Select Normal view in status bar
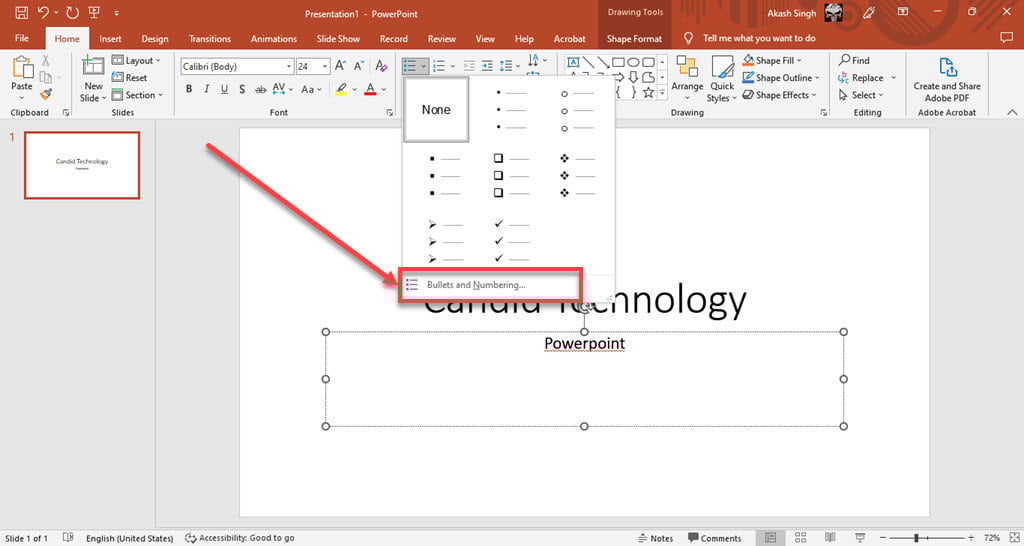Viewport: 1024px width, 546px height. click(771, 538)
